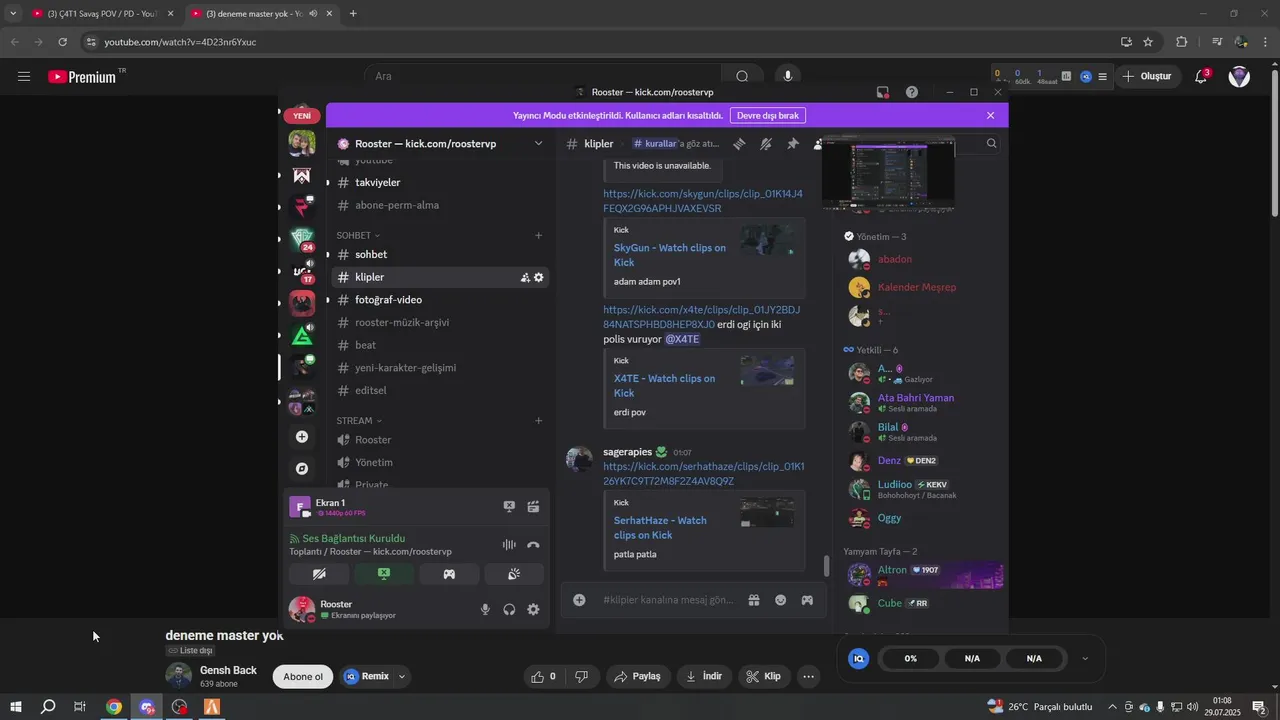Open pinned messages in klipler
The image size is (1280, 720).
pyautogui.click(x=793, y=144)
